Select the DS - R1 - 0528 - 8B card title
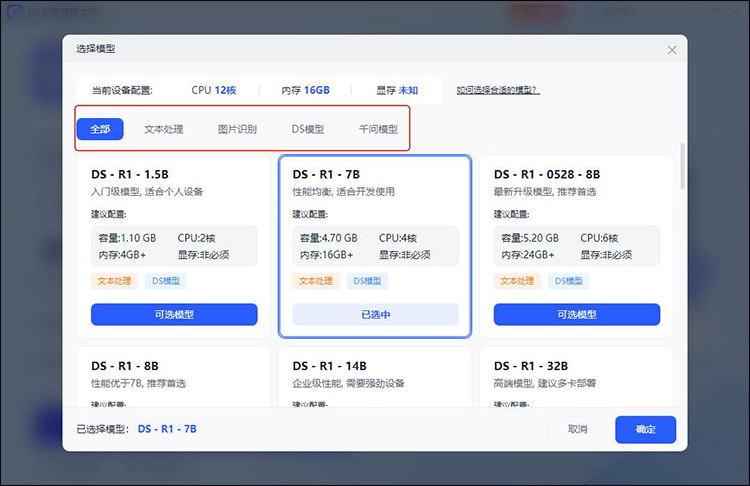750x486 pixels. click(547, 174)
